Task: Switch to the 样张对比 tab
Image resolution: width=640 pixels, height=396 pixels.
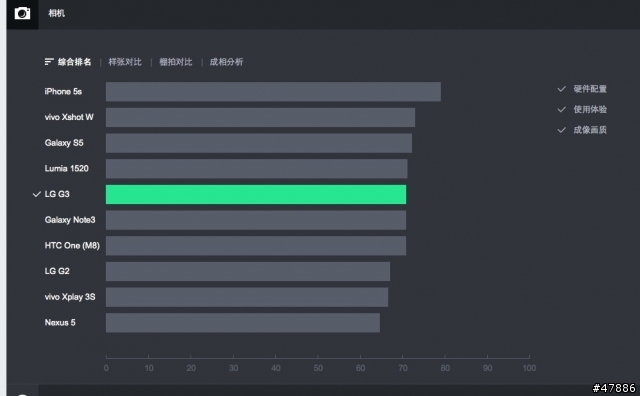Action: click(x=125, y=62)
